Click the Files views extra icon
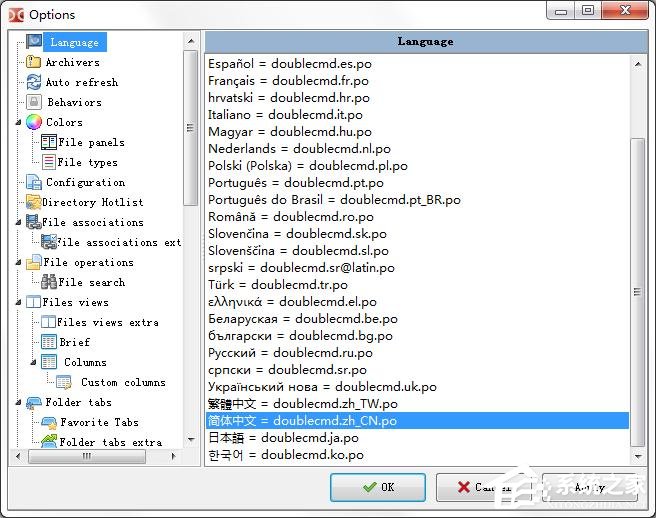The height and width of the screenshot is (518, 656). point(49,322)
